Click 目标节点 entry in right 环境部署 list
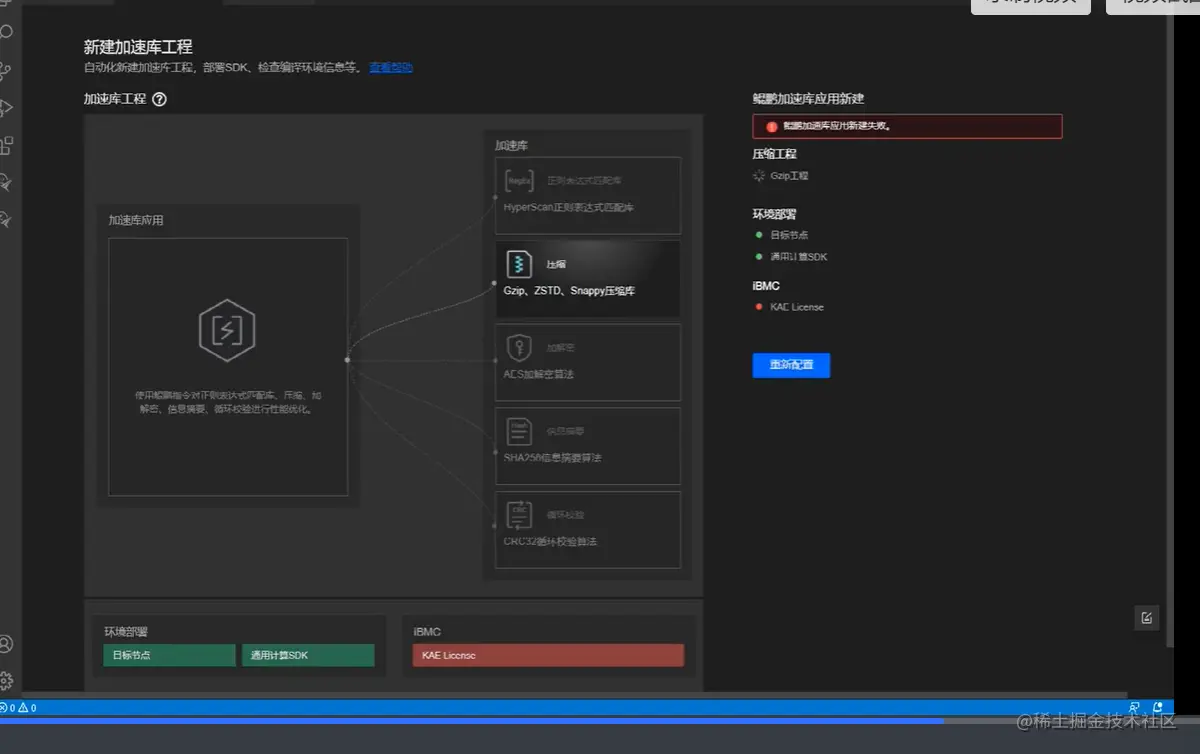The width and height of the screenshot is (1200, 754). (789, 235)
